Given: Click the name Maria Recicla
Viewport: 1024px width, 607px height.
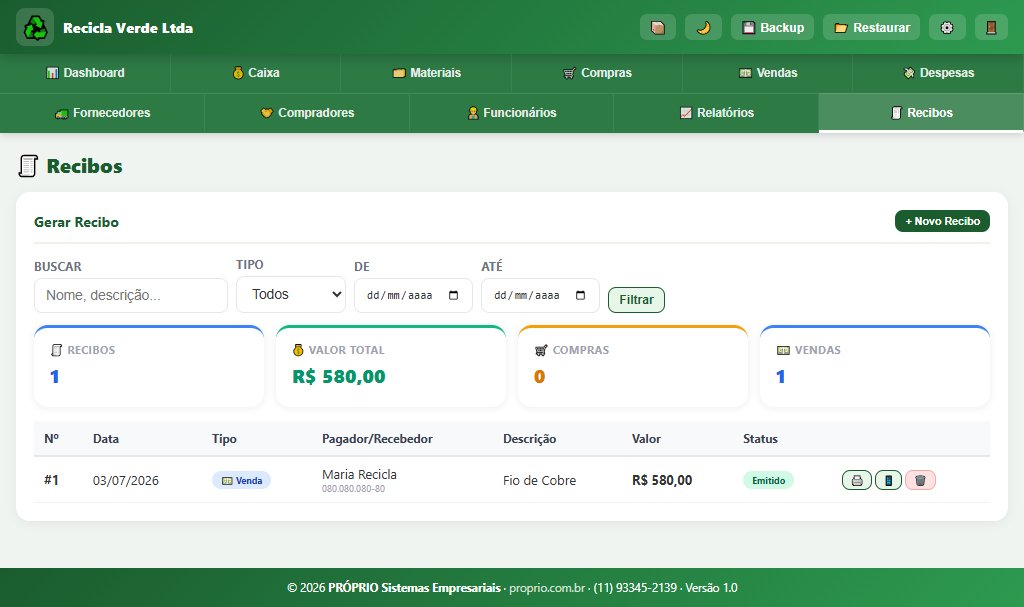Looking at the screenshot, I should point(359,474).
